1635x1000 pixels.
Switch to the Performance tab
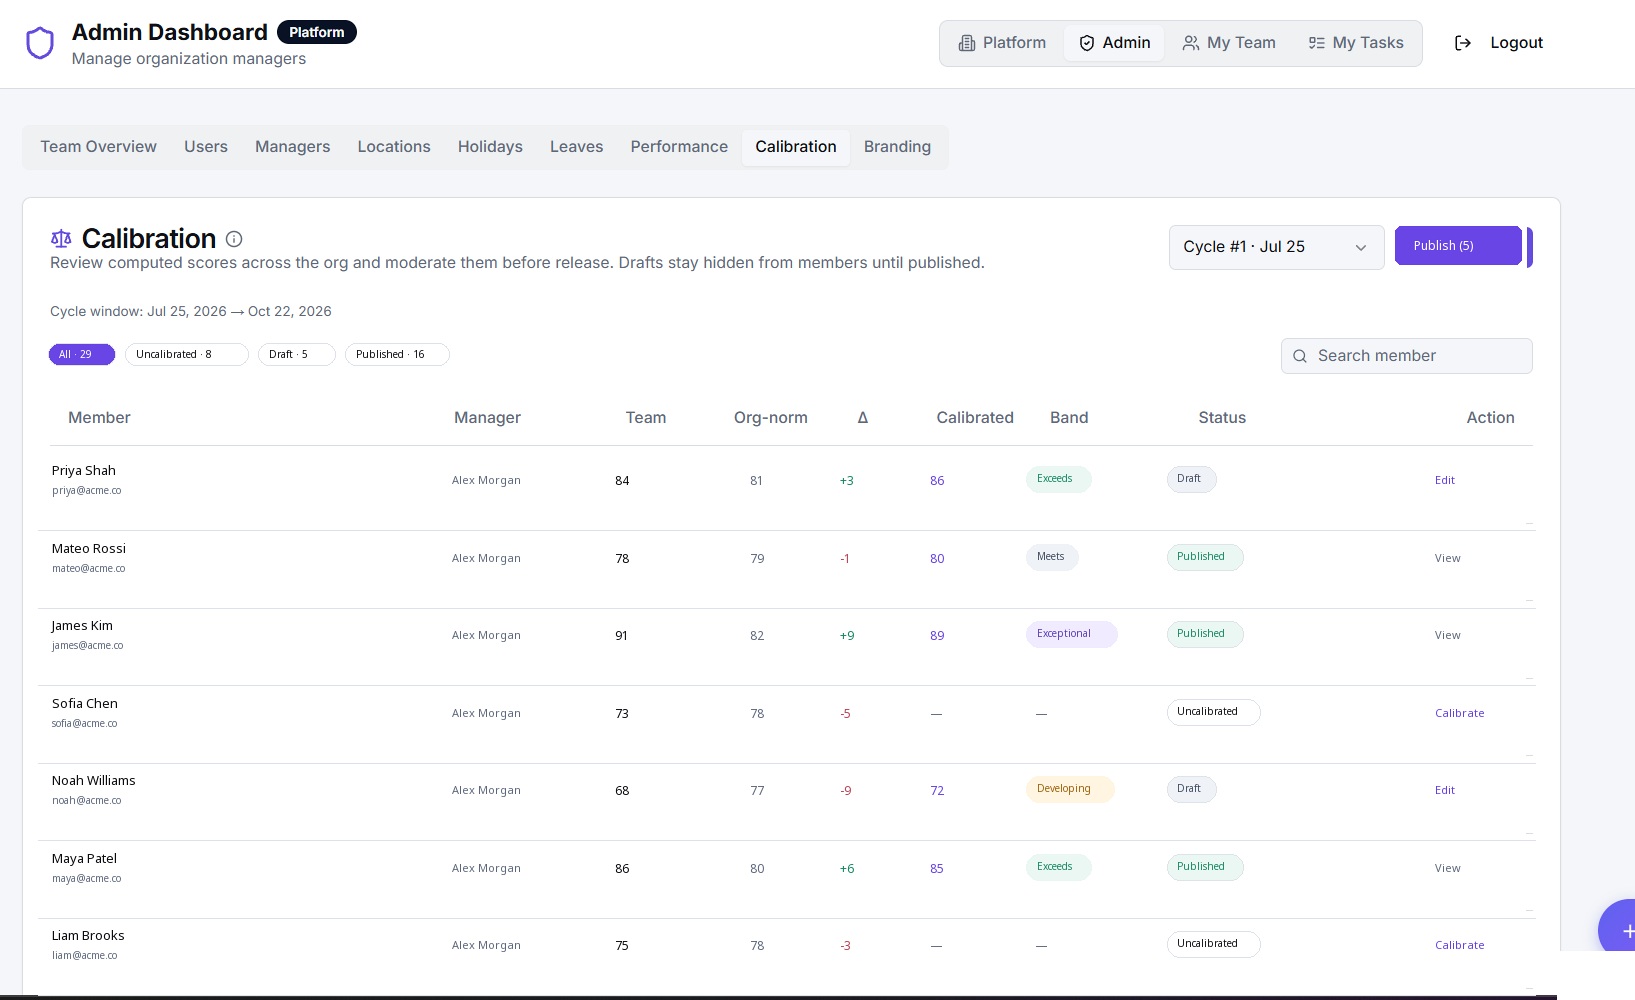679,147
